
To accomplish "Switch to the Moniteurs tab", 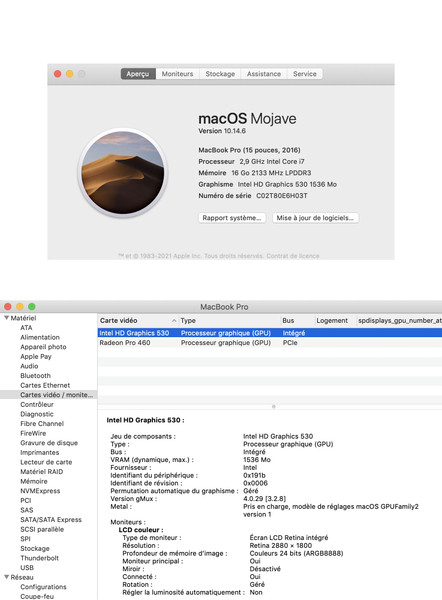I will point(177,74).
